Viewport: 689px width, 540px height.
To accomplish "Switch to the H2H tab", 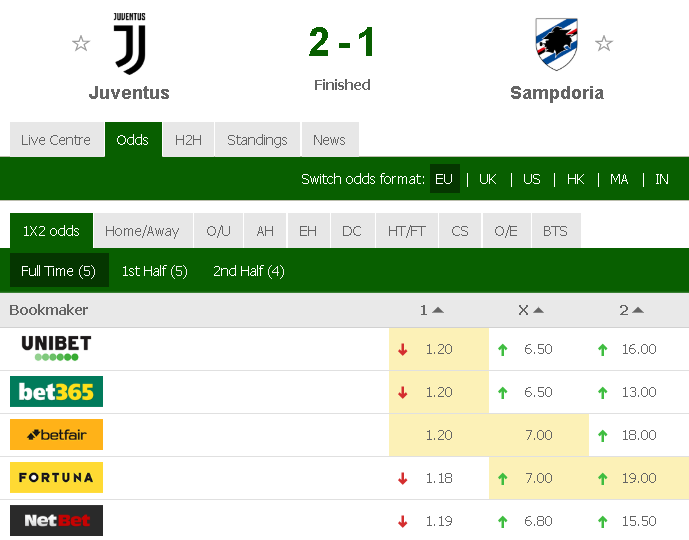I will [x=188, y=140].
